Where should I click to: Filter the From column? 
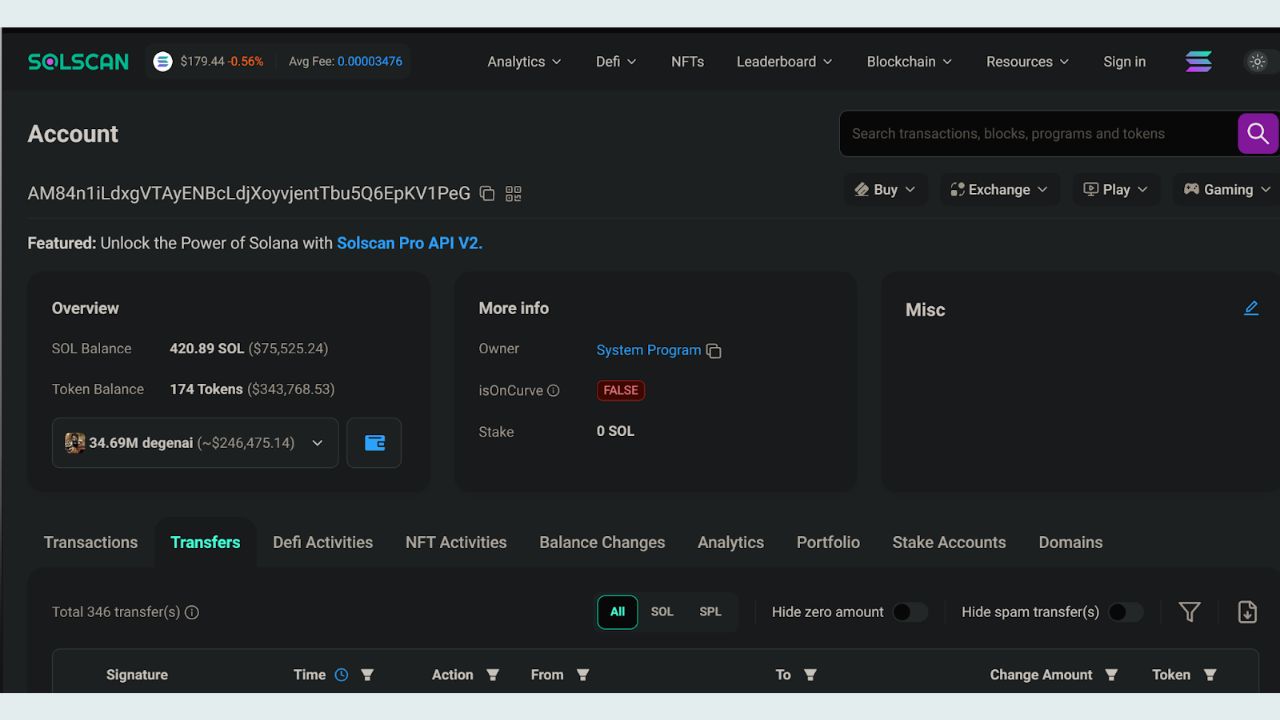(583, 675)
